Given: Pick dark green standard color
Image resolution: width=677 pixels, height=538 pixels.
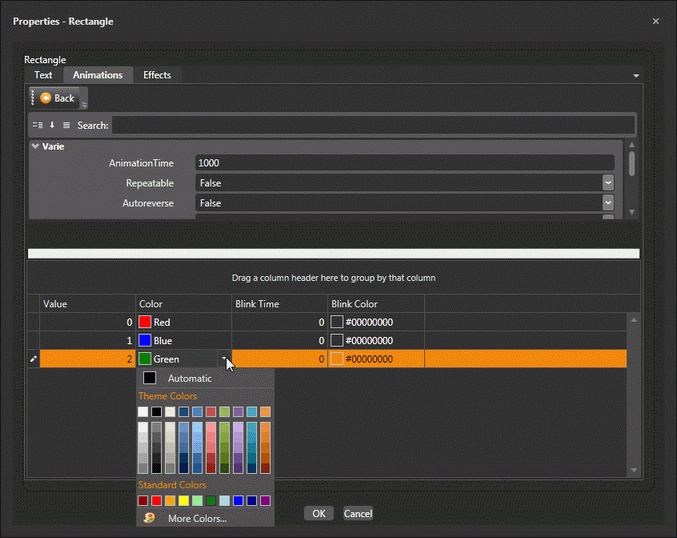Looking at the screenshot, I should pos(211,500).
